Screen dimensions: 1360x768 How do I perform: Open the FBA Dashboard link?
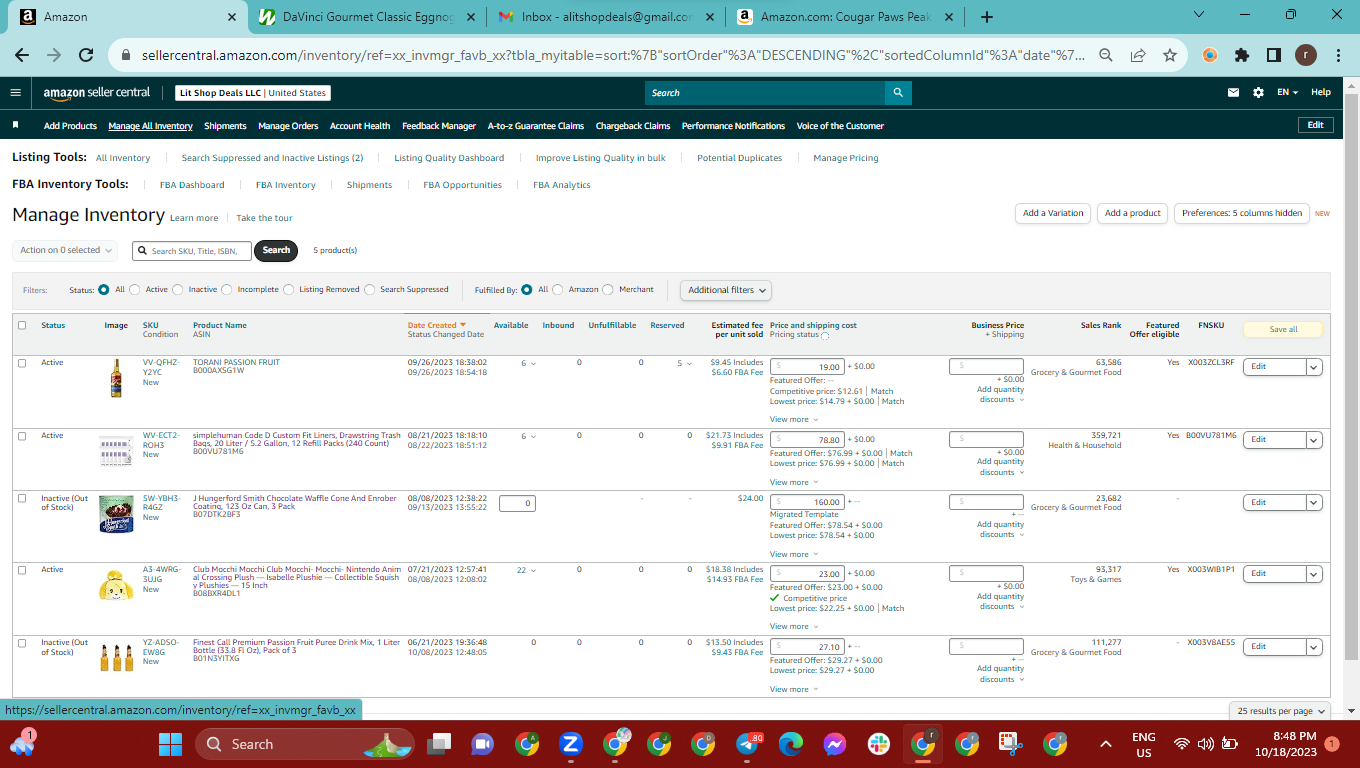192,185
